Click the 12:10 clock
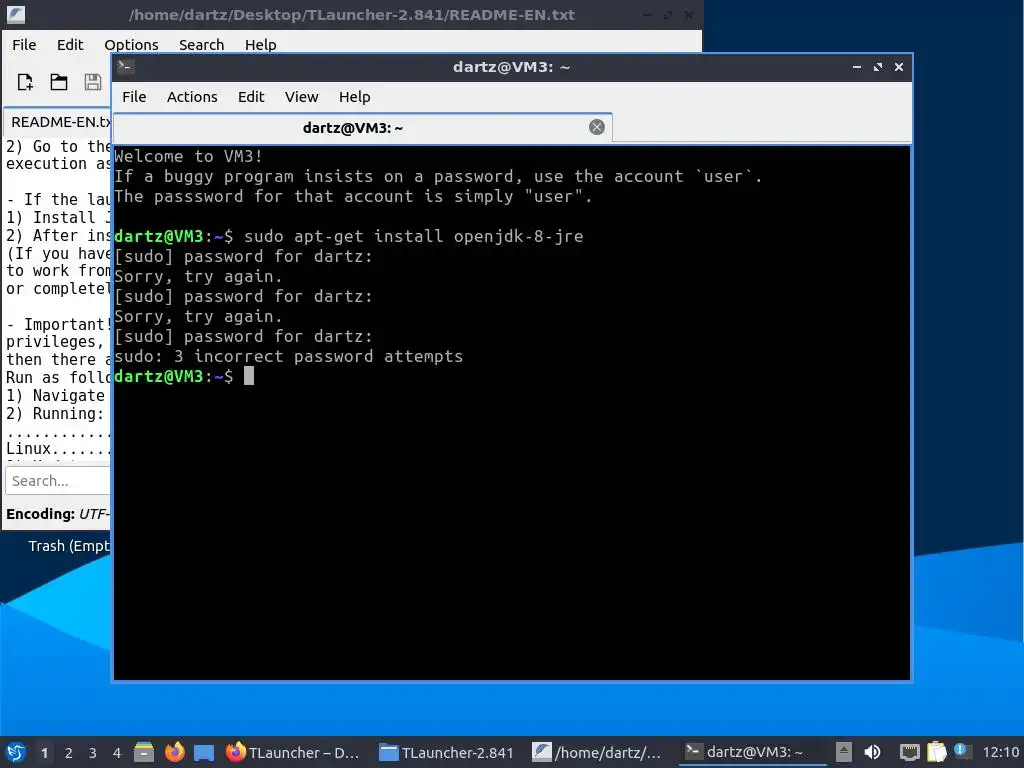 [1000, 752]
